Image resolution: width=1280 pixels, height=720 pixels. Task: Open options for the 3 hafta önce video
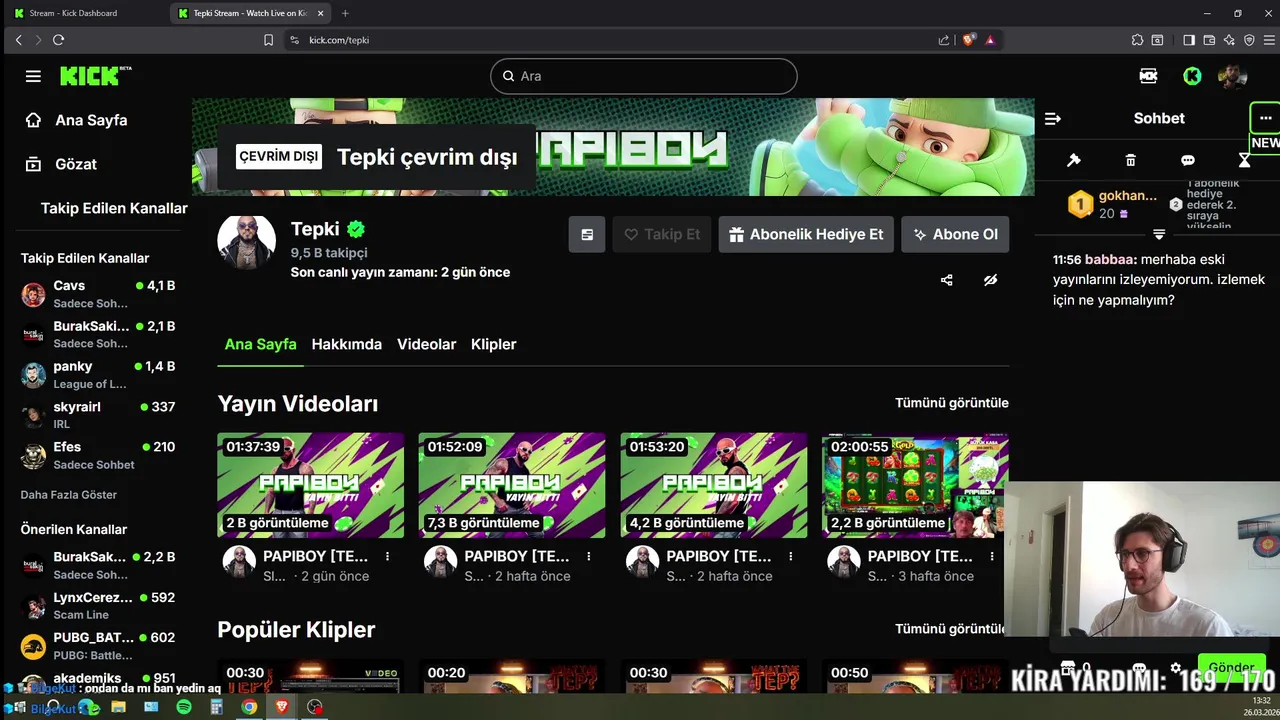[x=992, y=556]
